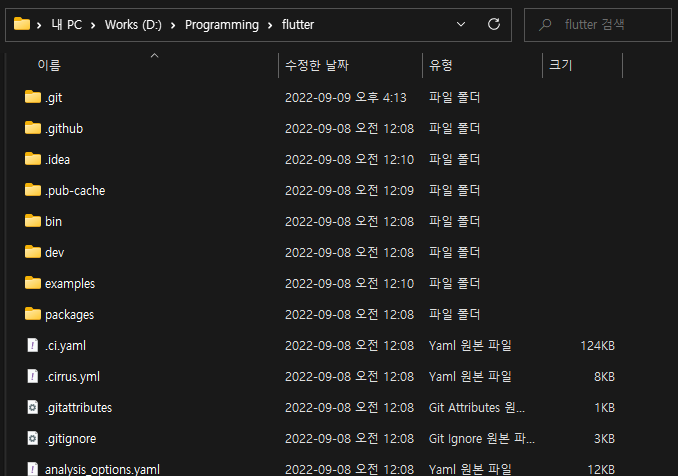This screenshot has height=476, width=678.
Task: Click the bin folder name
Action: coord(54,221)
